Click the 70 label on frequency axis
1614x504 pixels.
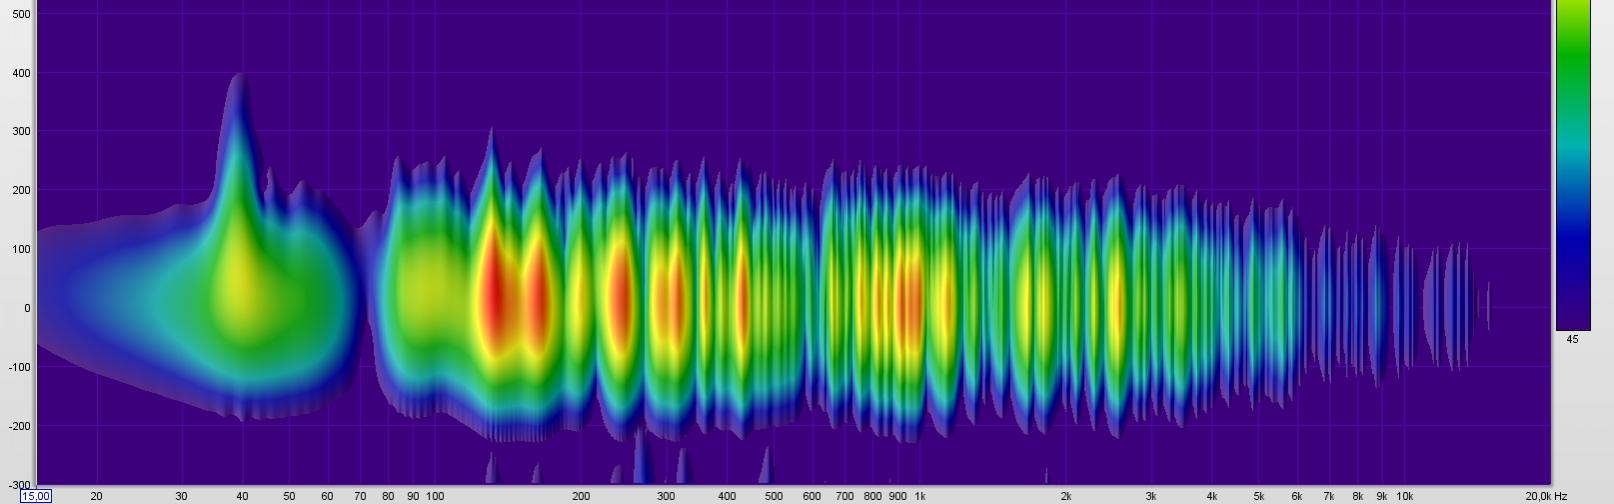tap(360, 496)
